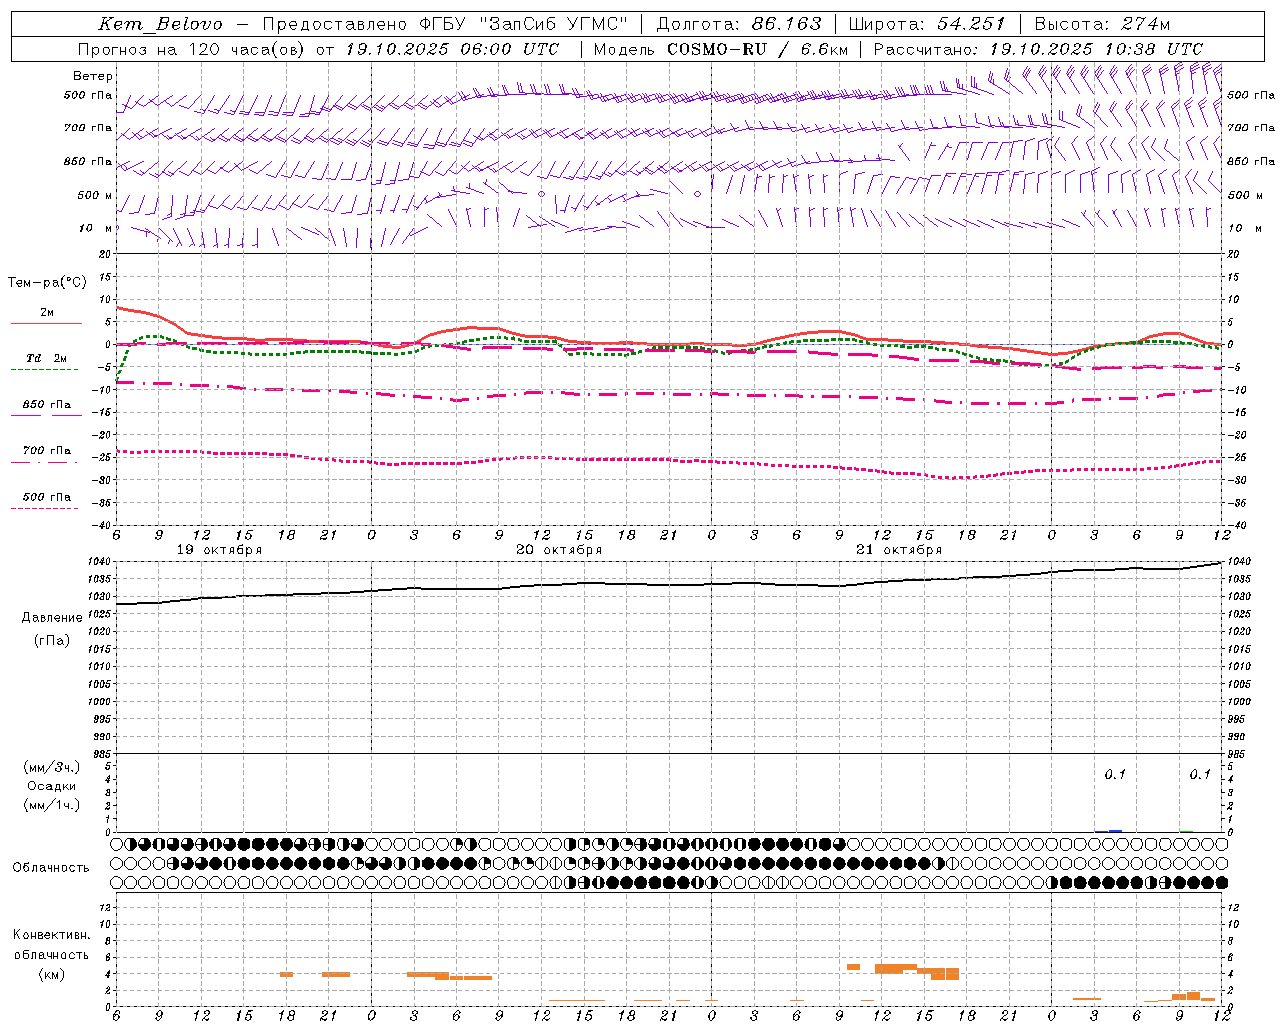Click the "Давление" pressure label
This screenshot has width=1280, height=1024.
(52, 618)
